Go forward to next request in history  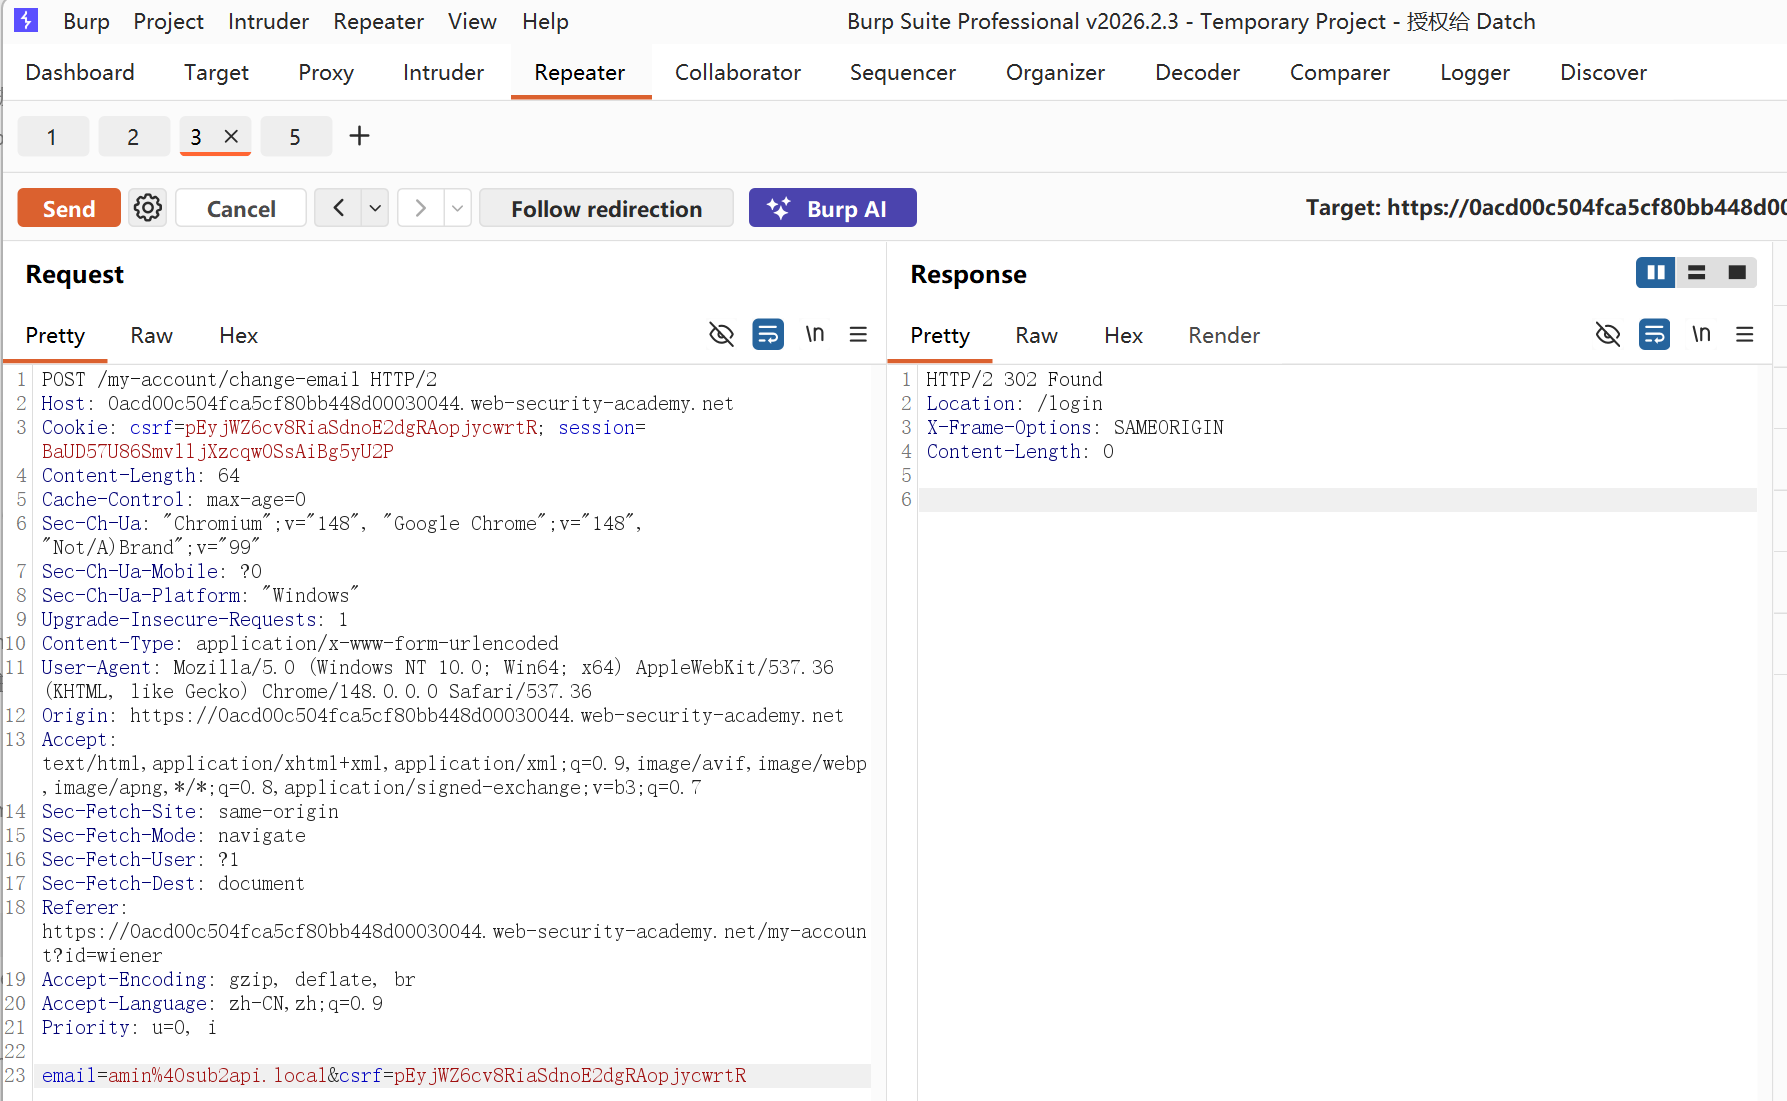coord(421,208)
